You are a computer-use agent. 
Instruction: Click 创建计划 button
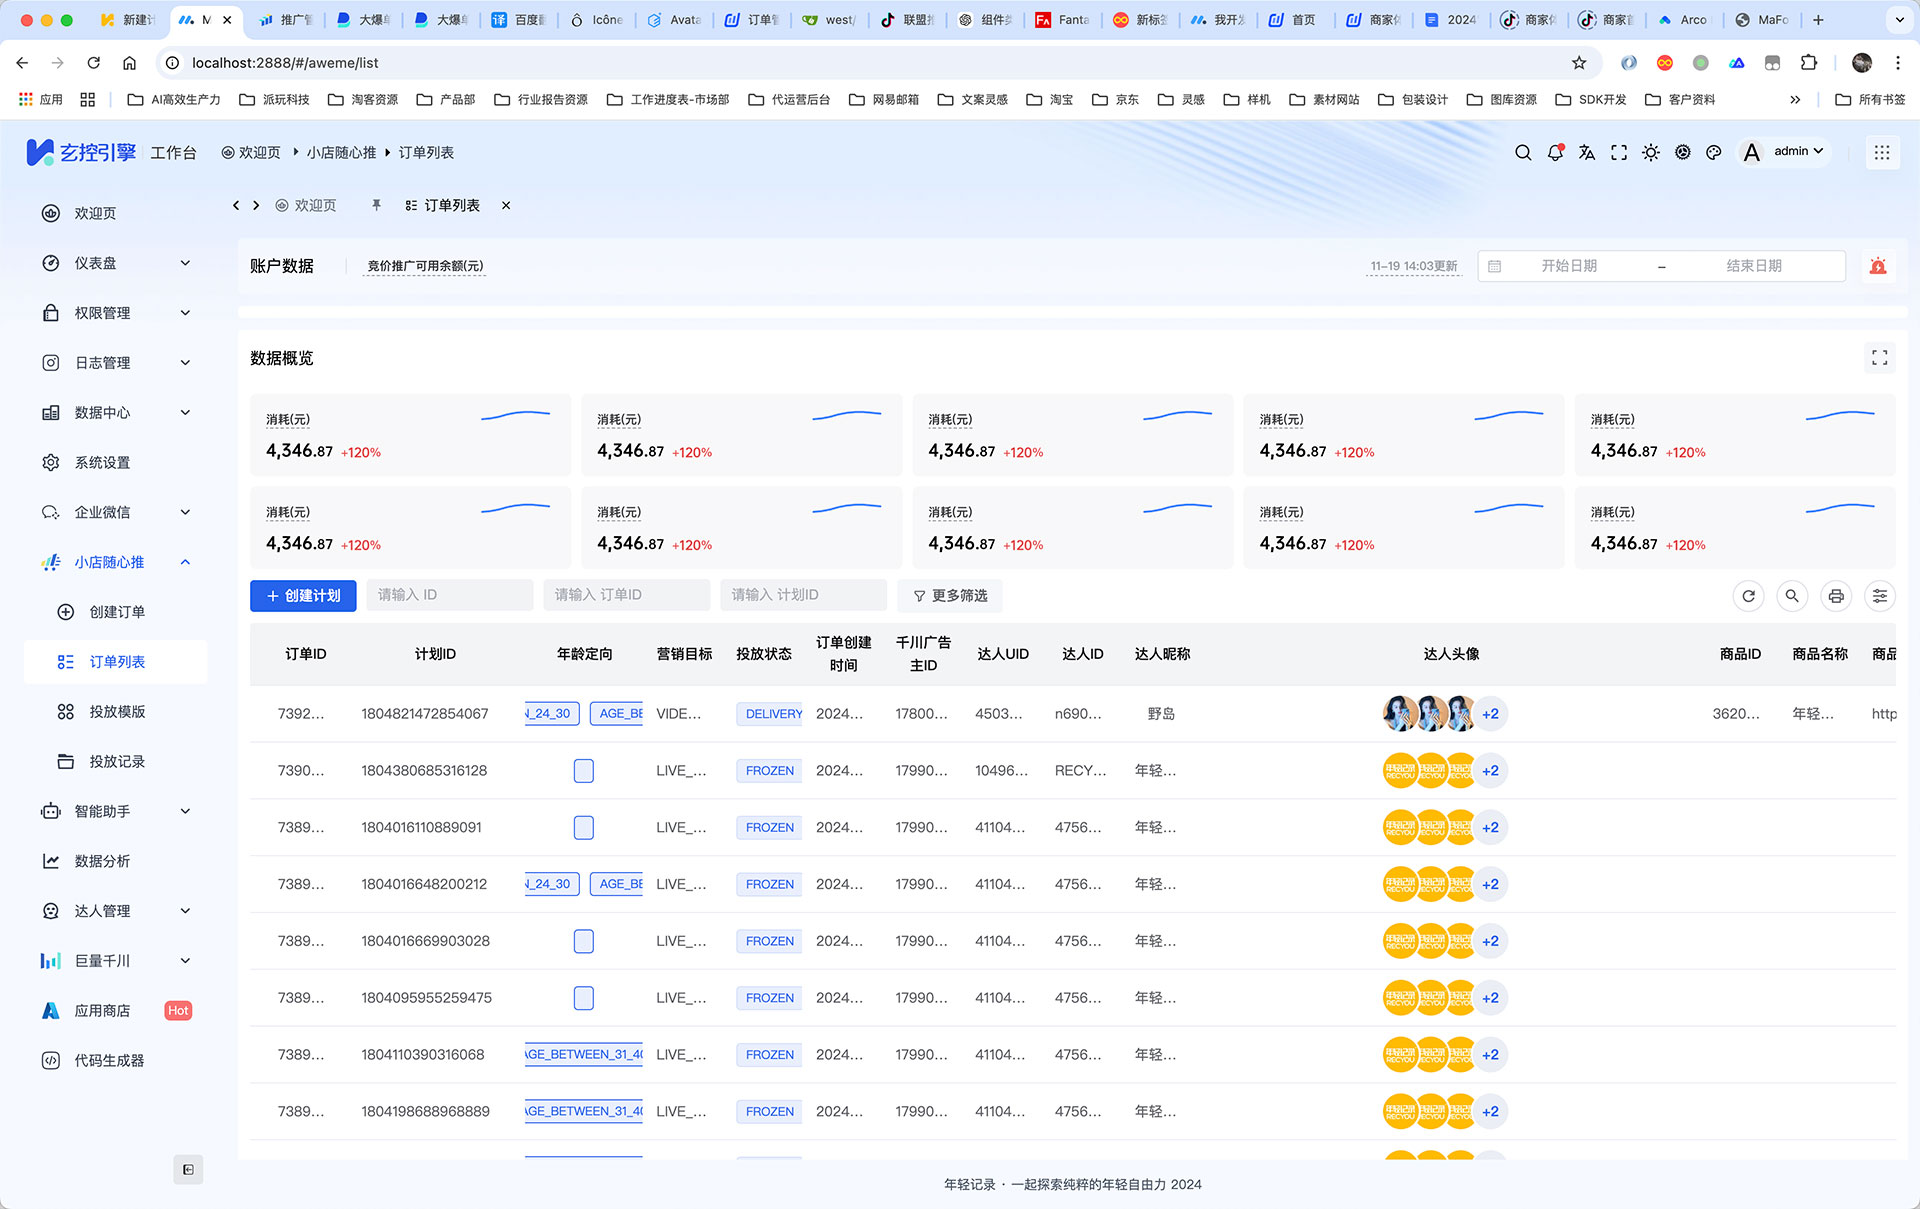303,595
